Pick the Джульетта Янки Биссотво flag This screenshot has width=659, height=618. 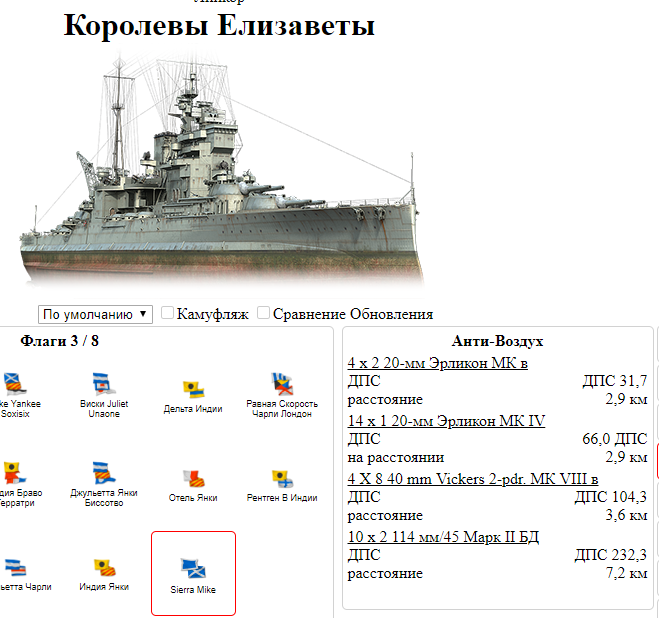(x=104, y=483)
